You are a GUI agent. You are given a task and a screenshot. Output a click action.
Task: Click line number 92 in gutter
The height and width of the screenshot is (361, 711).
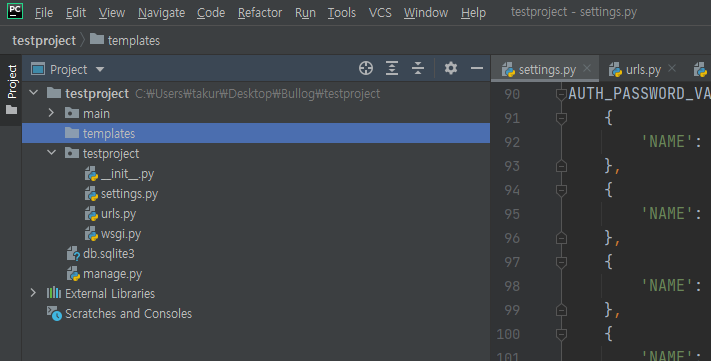pyautogui.click(x=512, y=142)
